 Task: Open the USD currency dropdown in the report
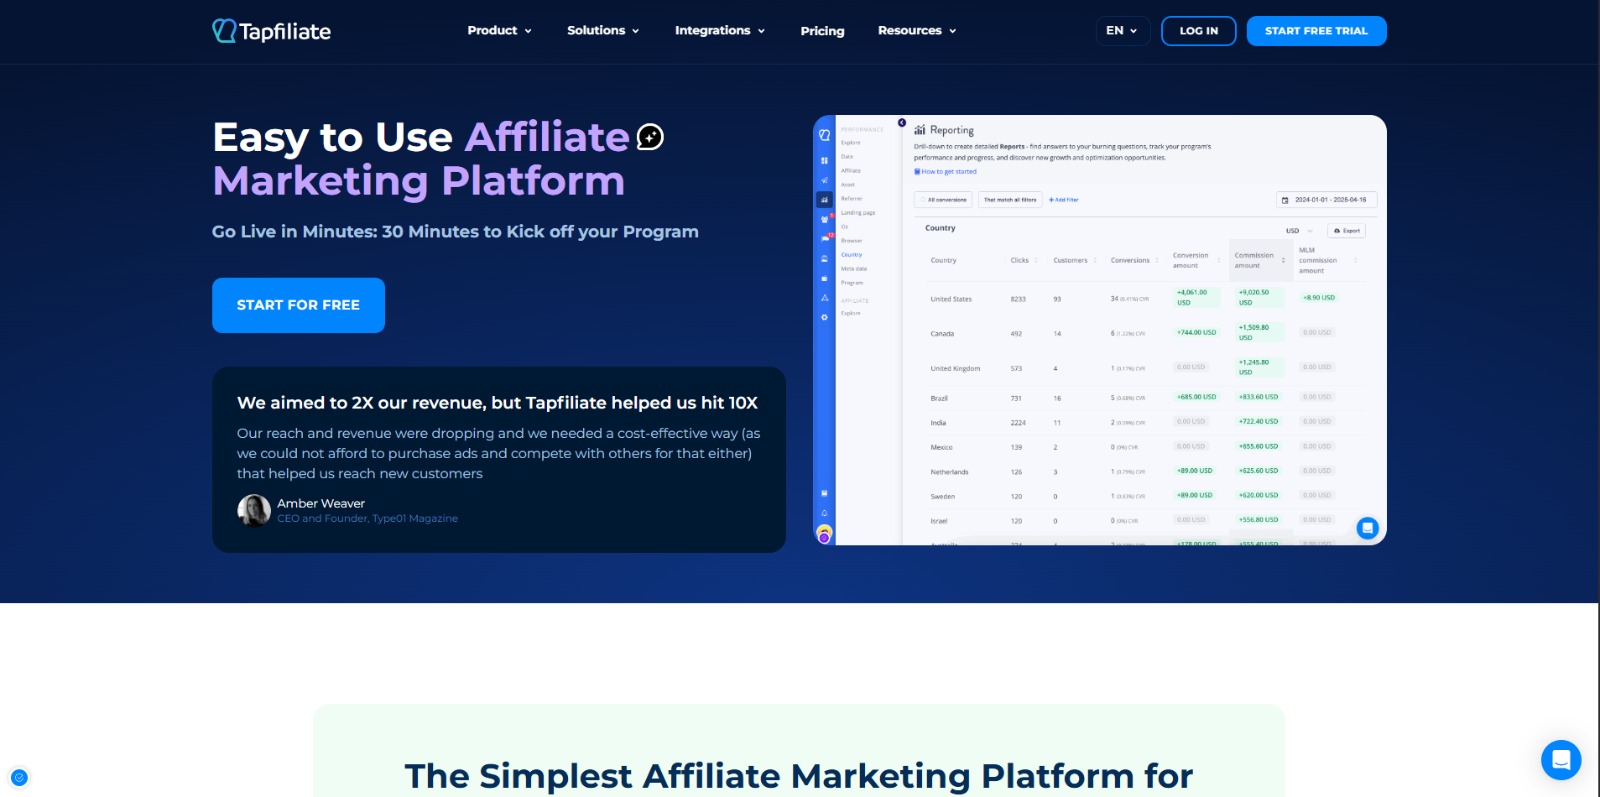(x=1299, y=231)
